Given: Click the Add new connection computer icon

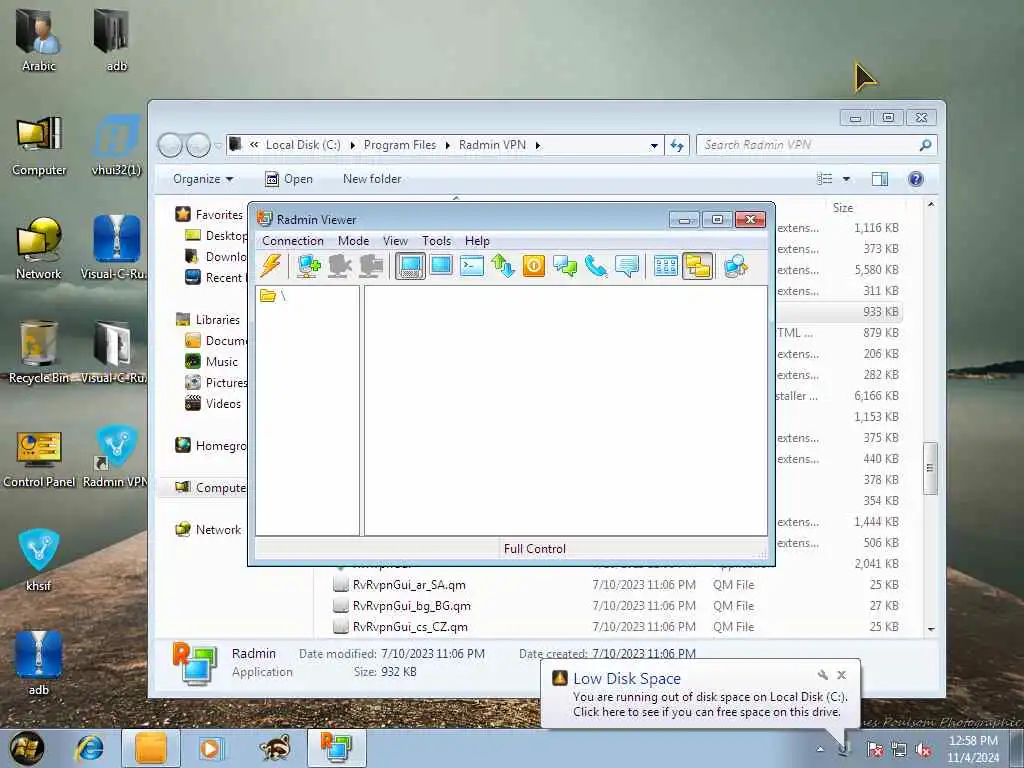Looking at the screenshot, I should click(308, 266).
